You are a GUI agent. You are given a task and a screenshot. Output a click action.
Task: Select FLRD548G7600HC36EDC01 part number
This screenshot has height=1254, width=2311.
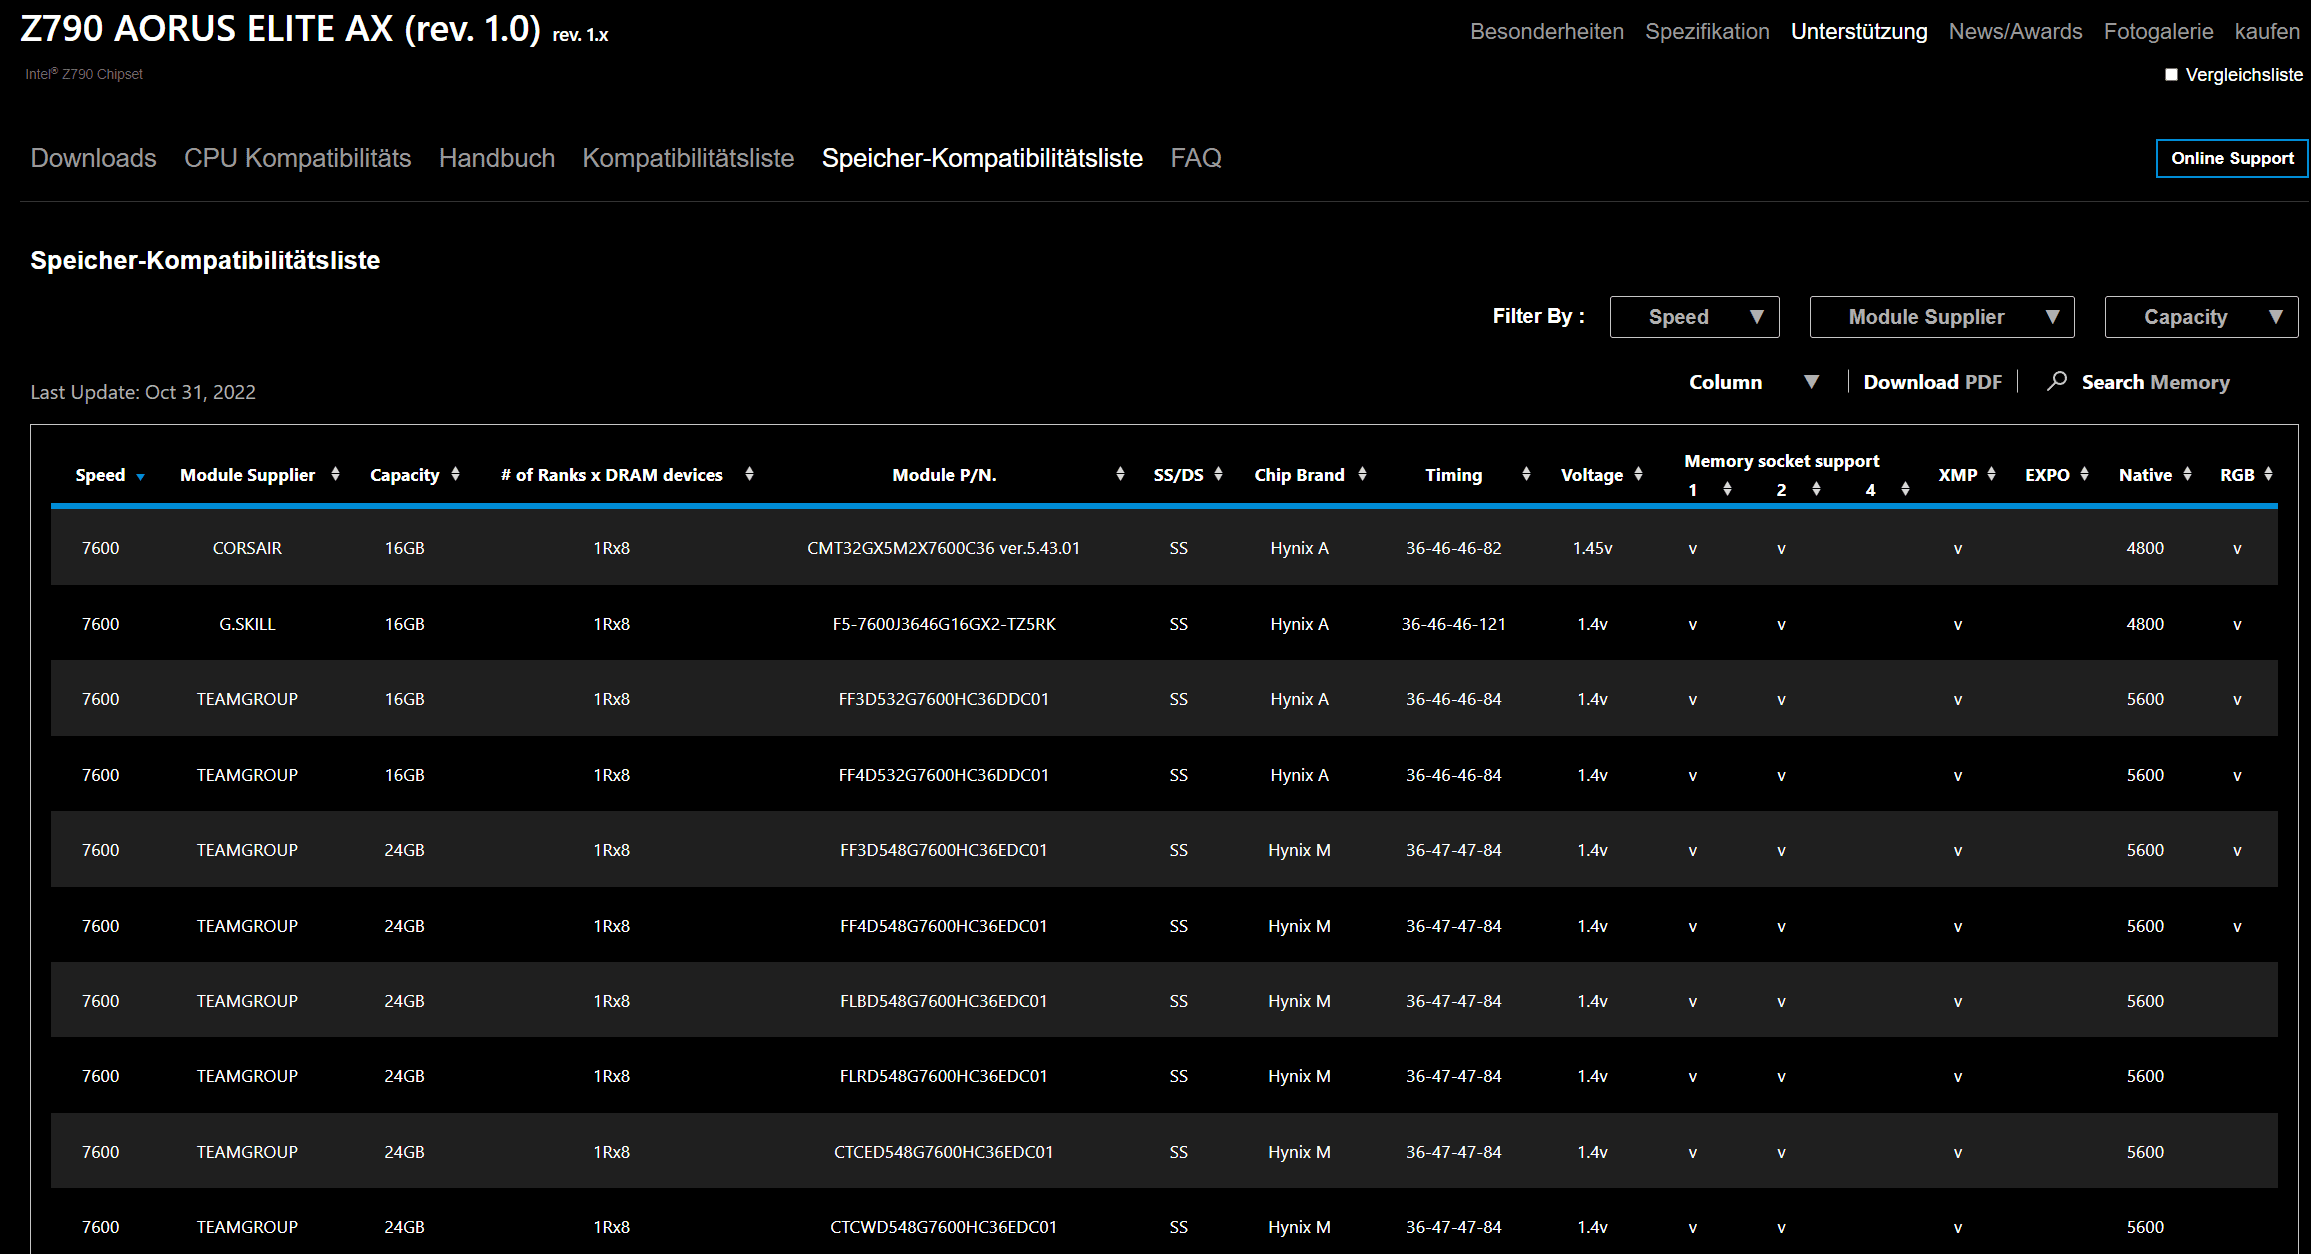(944, 1076)
